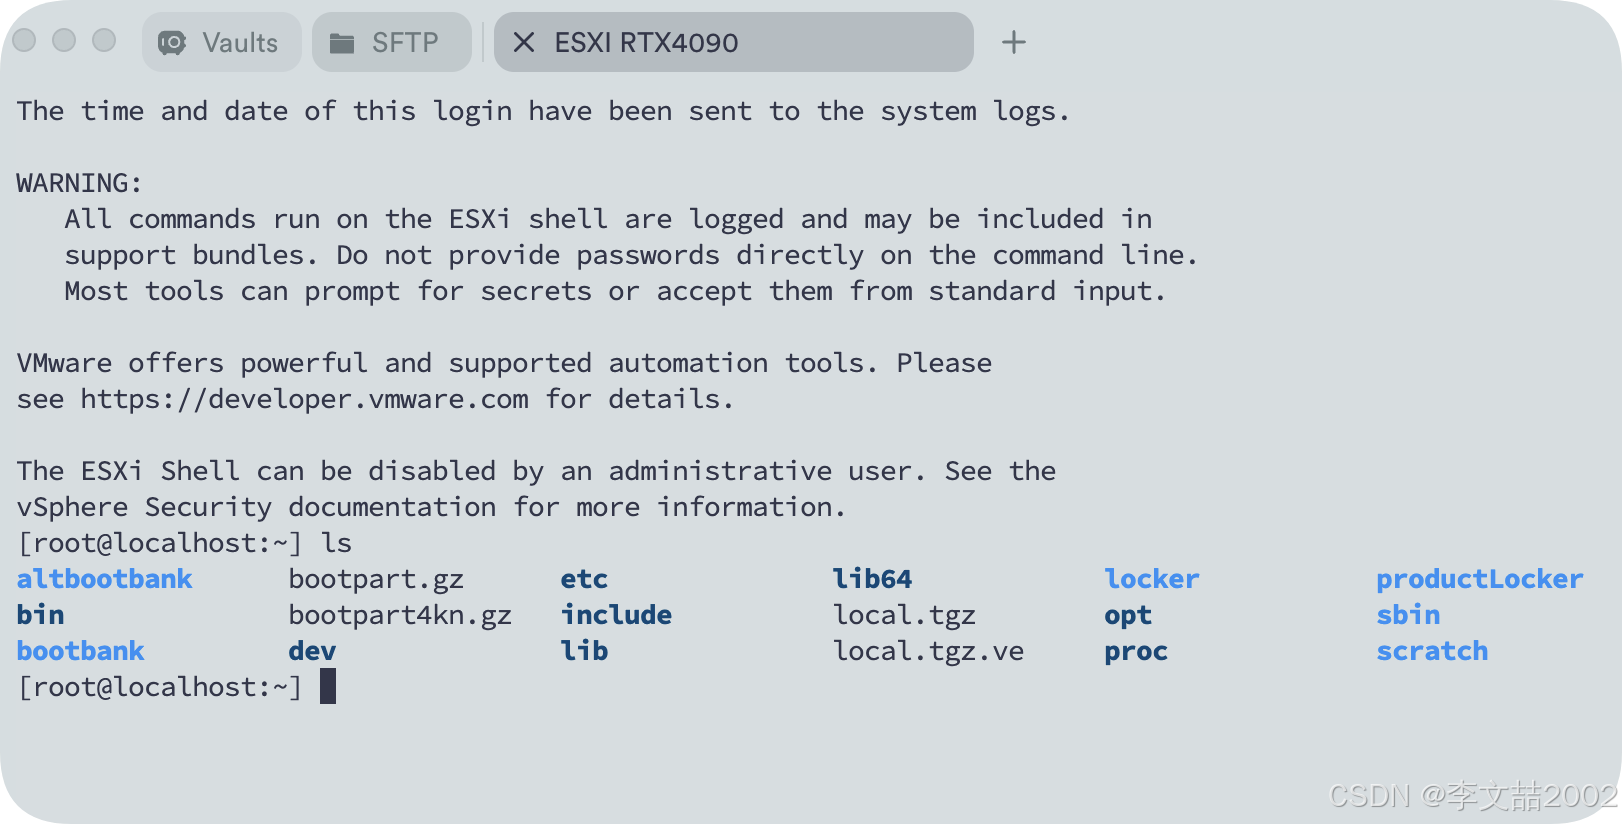Switch to the SFTP tab

point(391,42)
